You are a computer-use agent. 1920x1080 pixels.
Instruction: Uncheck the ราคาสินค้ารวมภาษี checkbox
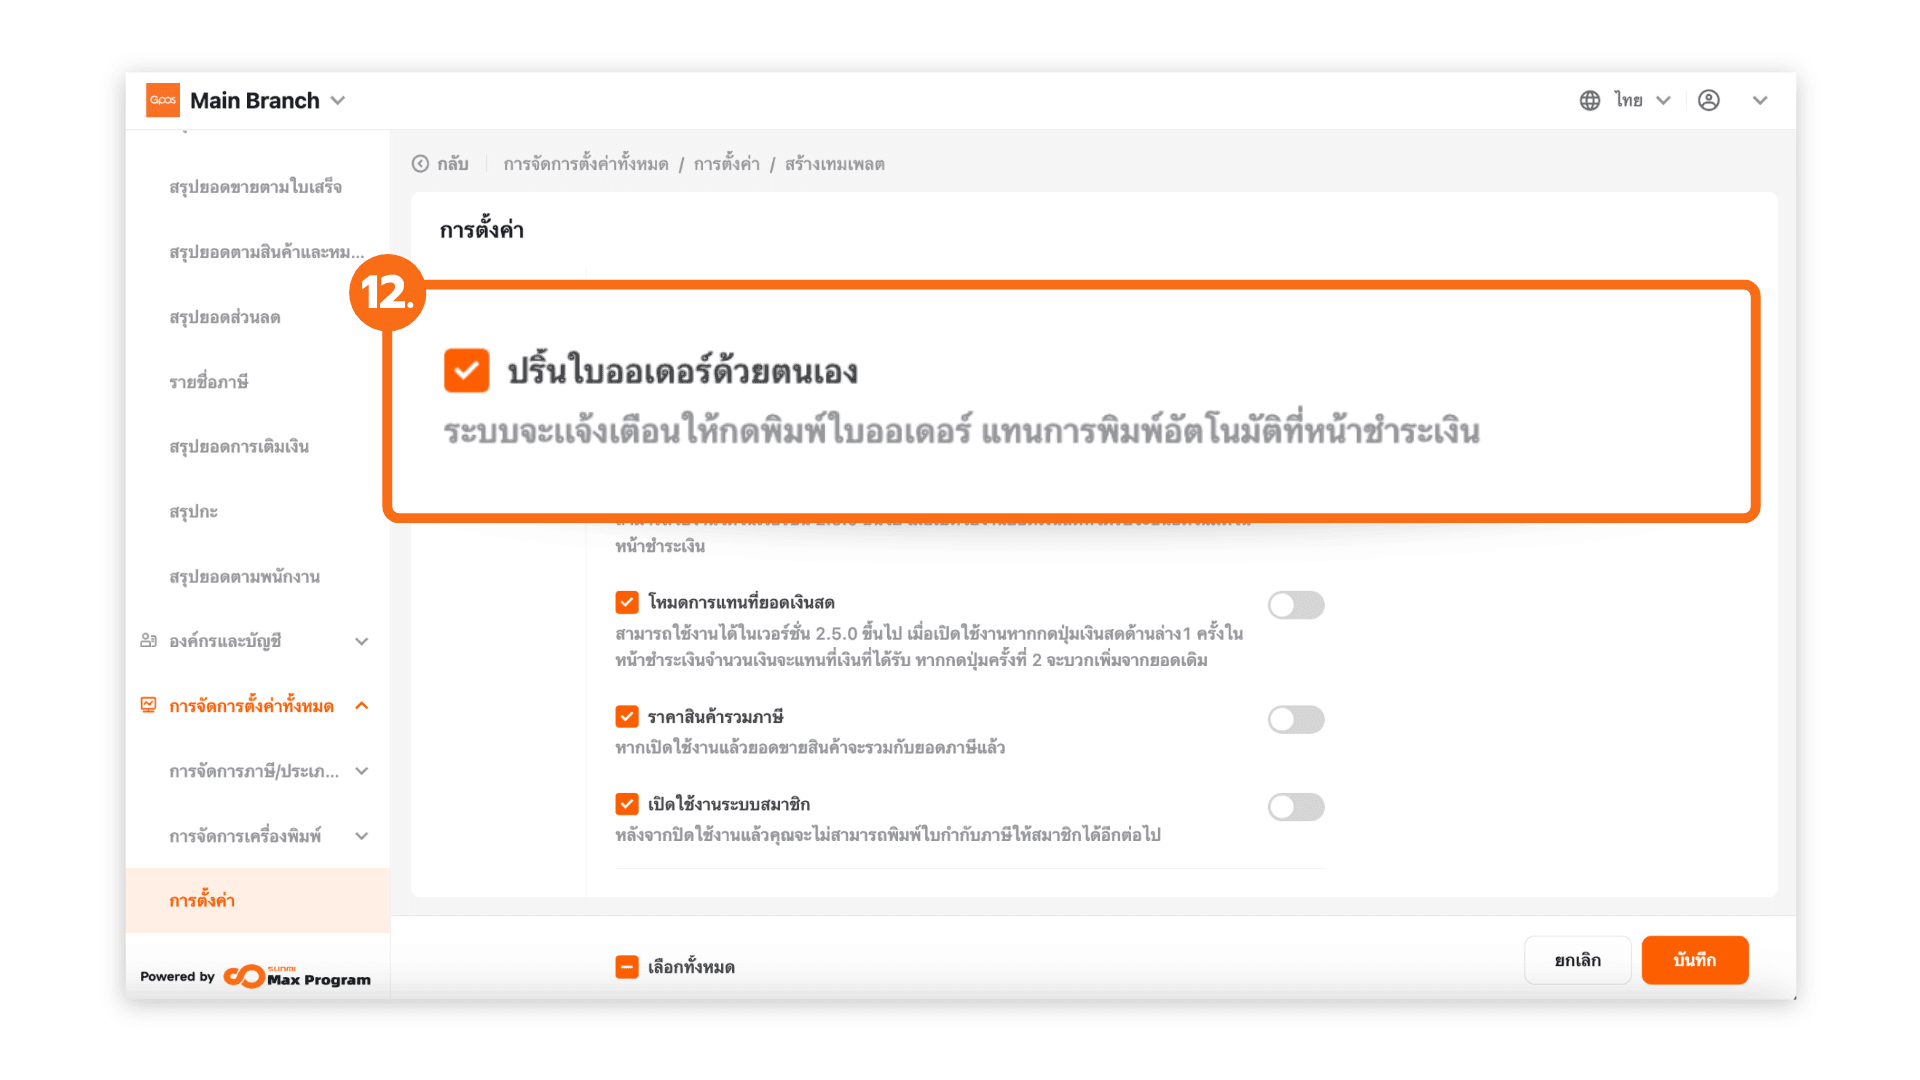(x=627, y=717)
